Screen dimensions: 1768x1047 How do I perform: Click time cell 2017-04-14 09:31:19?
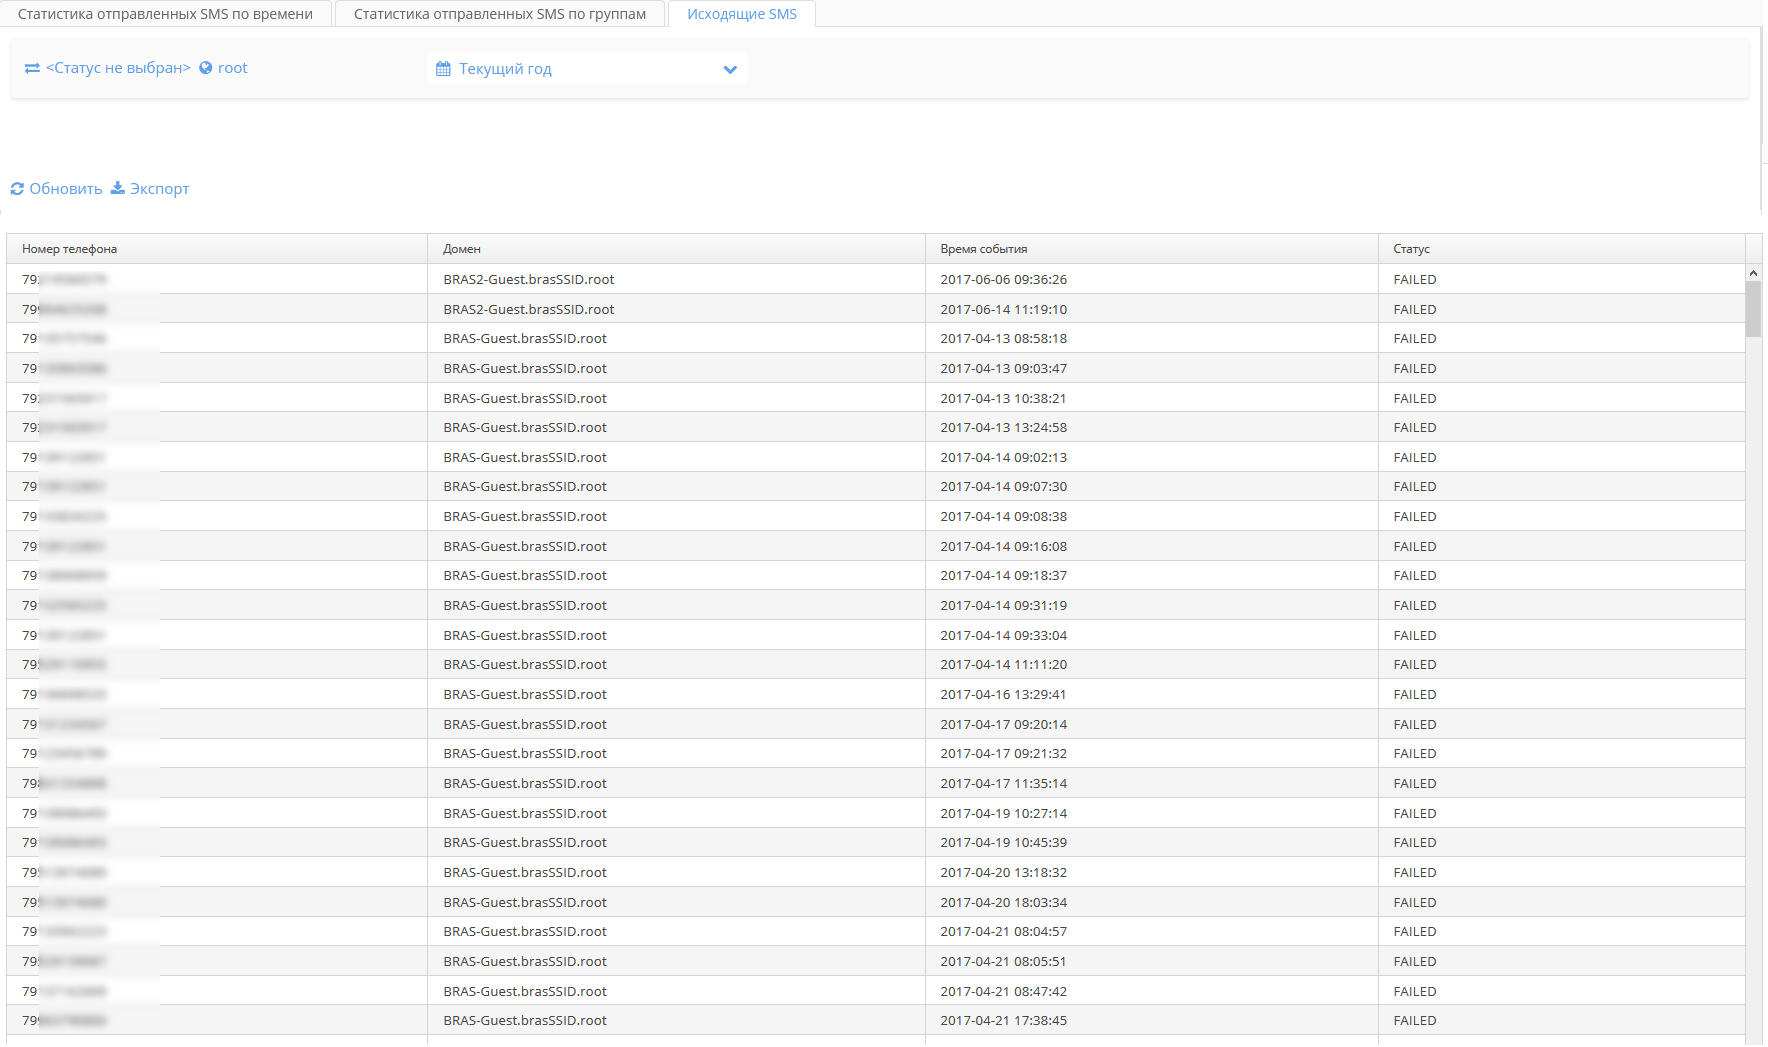coord(1152,605)
